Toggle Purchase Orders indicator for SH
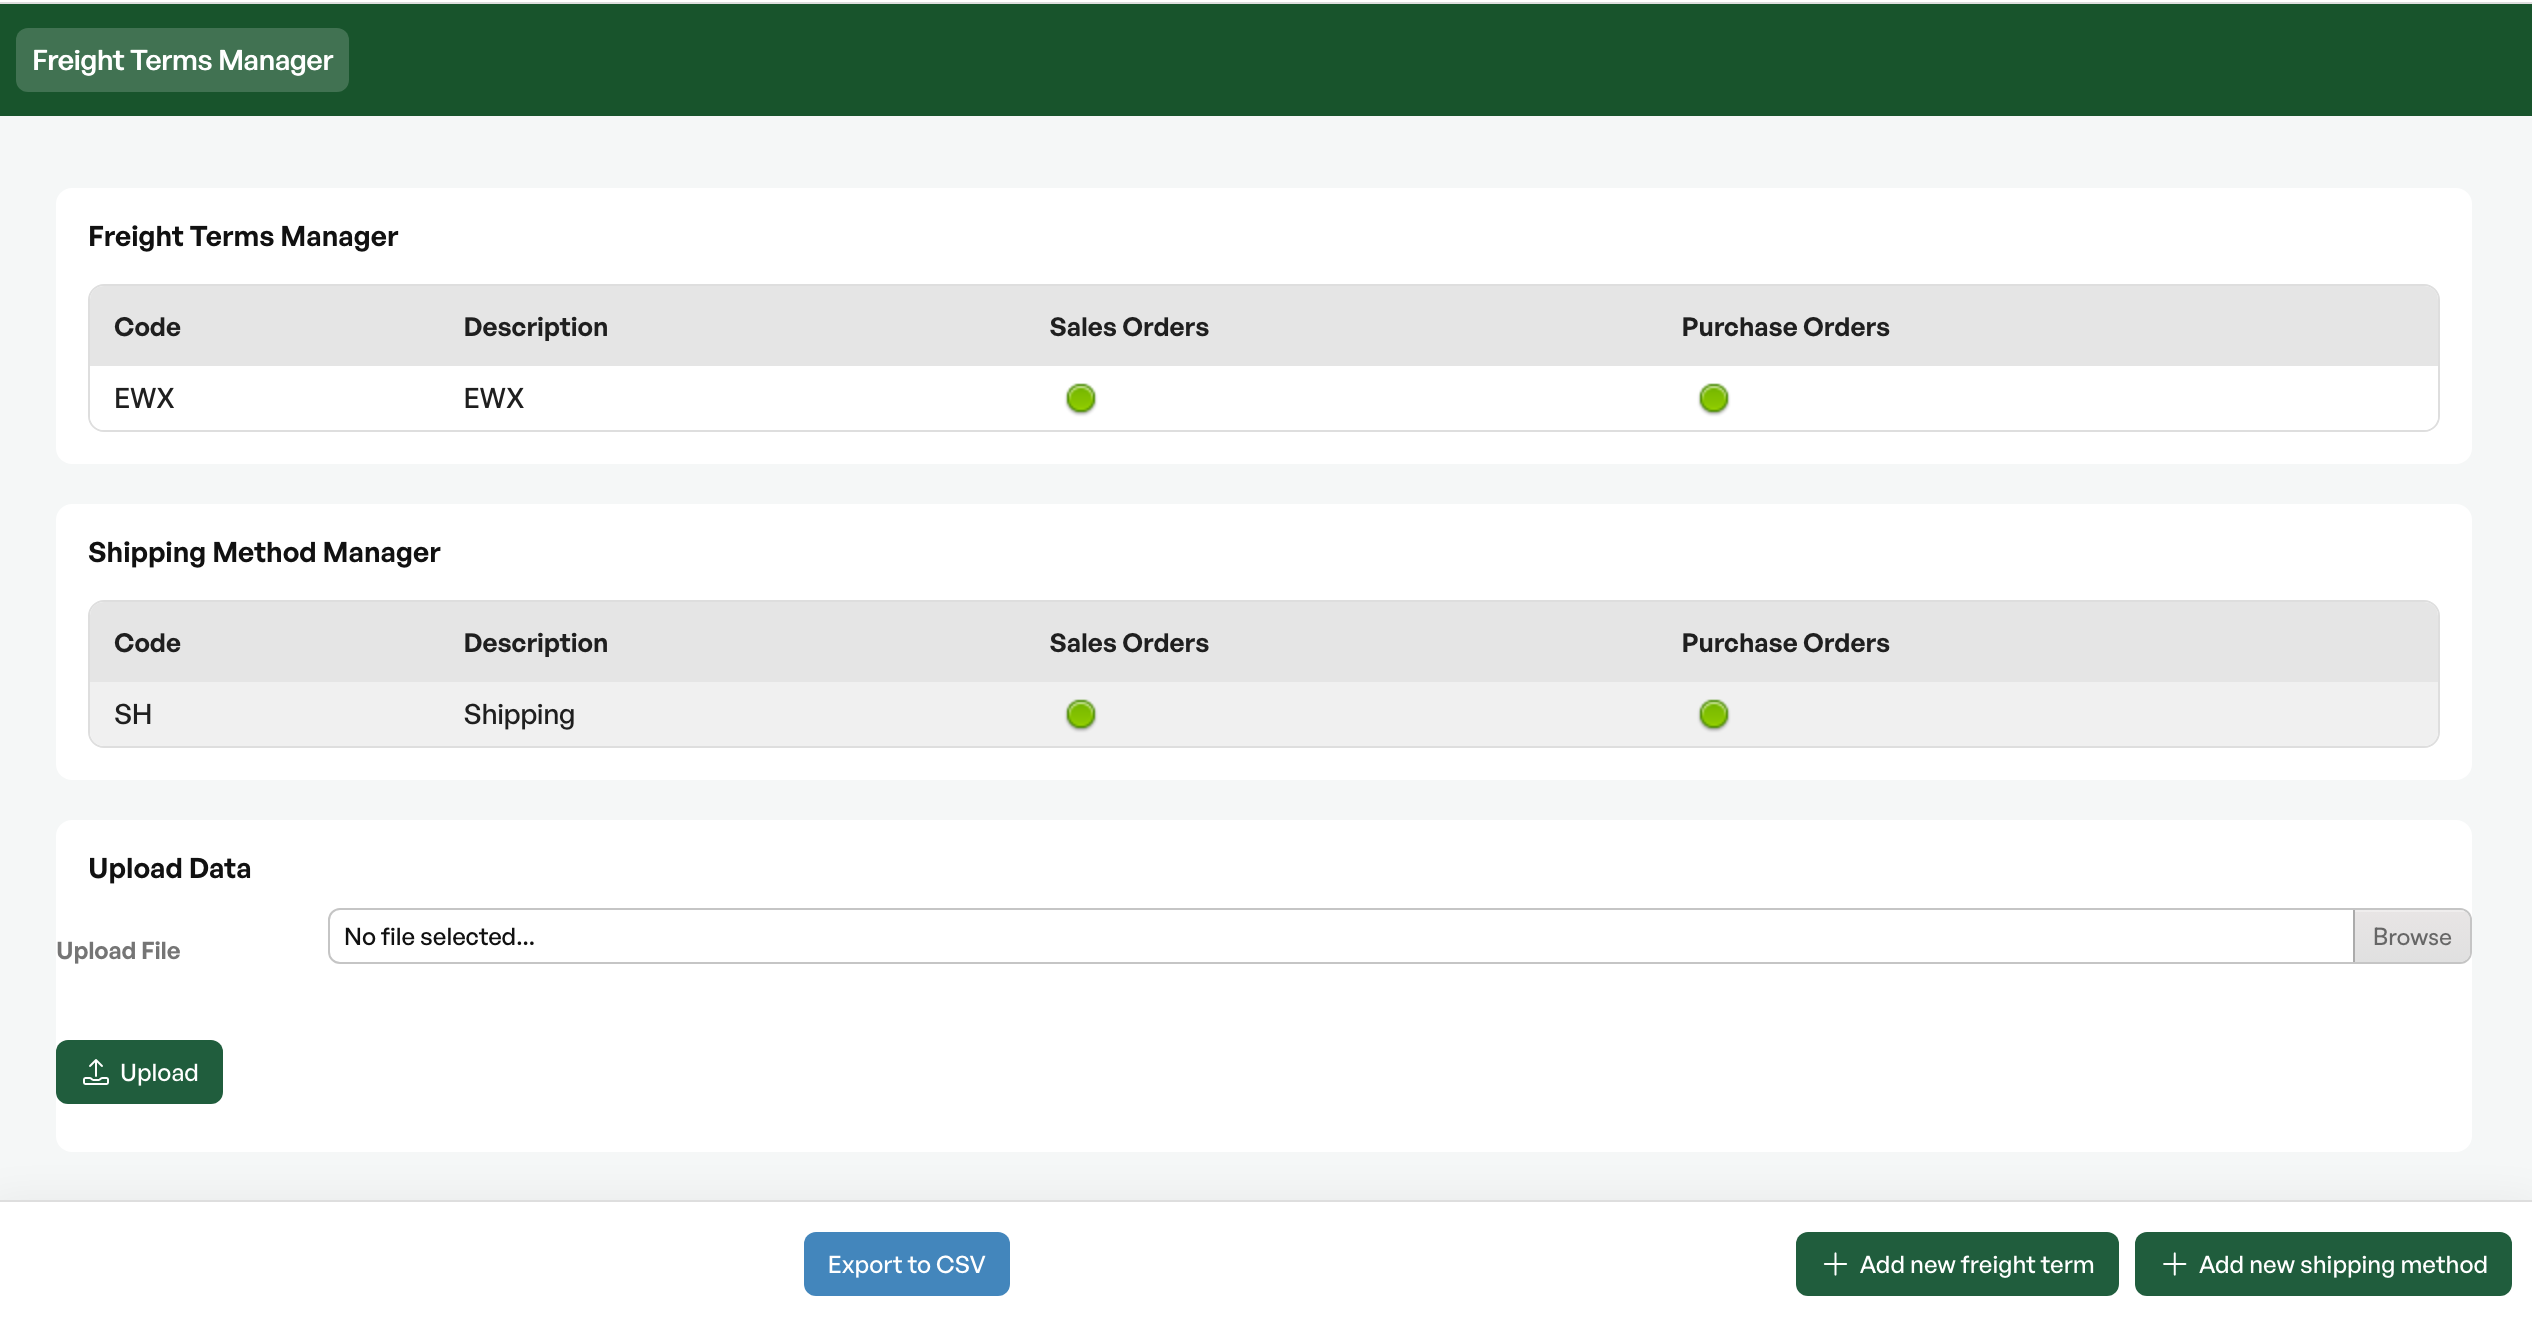 click(1714, 714)
